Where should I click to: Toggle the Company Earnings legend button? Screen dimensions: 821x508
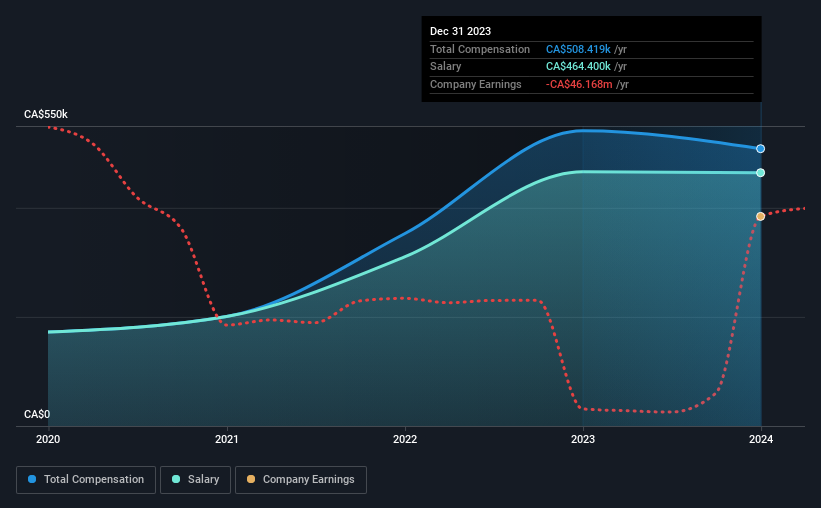[301, 480]
